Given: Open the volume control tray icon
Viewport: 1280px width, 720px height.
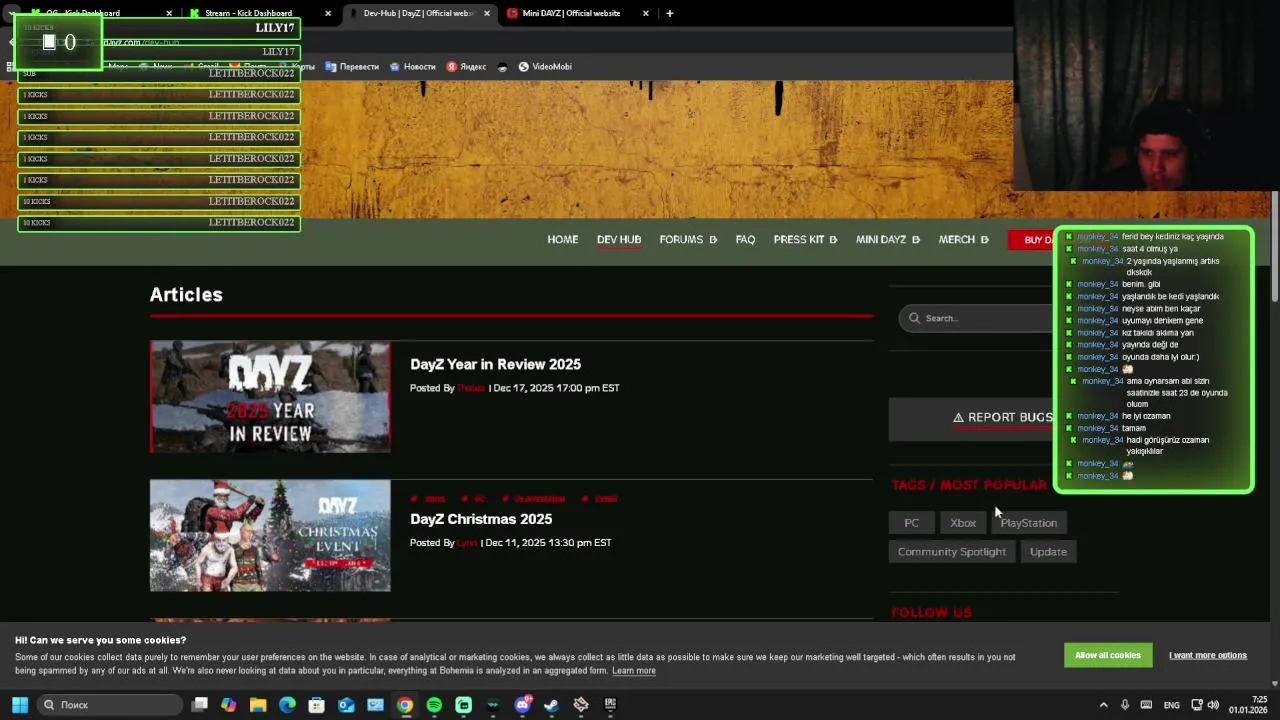Looking at the screenshot, I should pyautogui.click(x=1213, y=705).
